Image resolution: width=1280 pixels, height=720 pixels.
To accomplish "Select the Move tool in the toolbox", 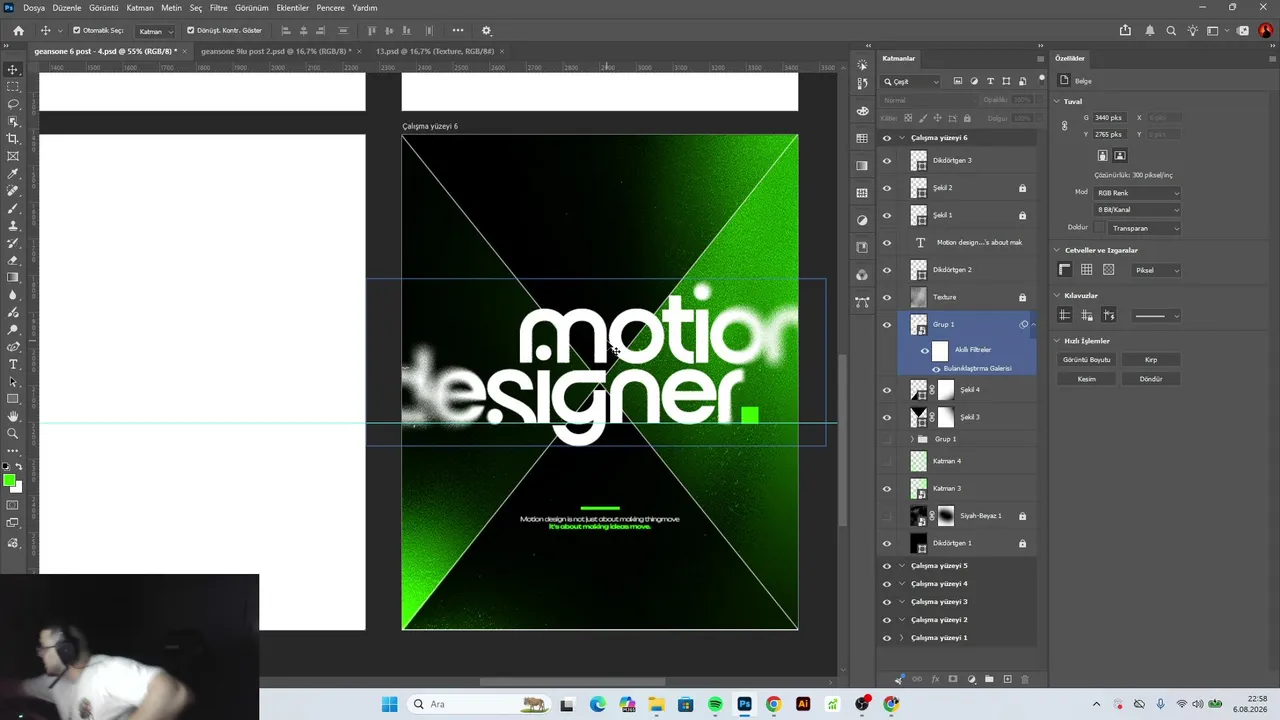I will pyautogui.click(x=13, y=70).
